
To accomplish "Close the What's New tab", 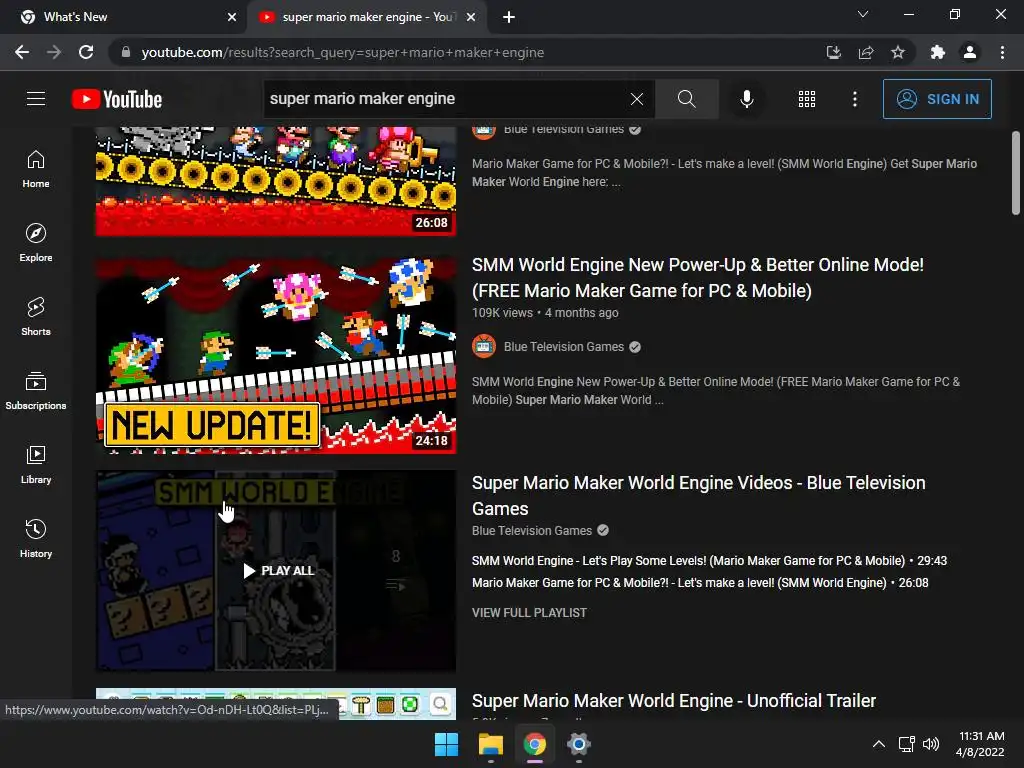I will click(232, 17).
